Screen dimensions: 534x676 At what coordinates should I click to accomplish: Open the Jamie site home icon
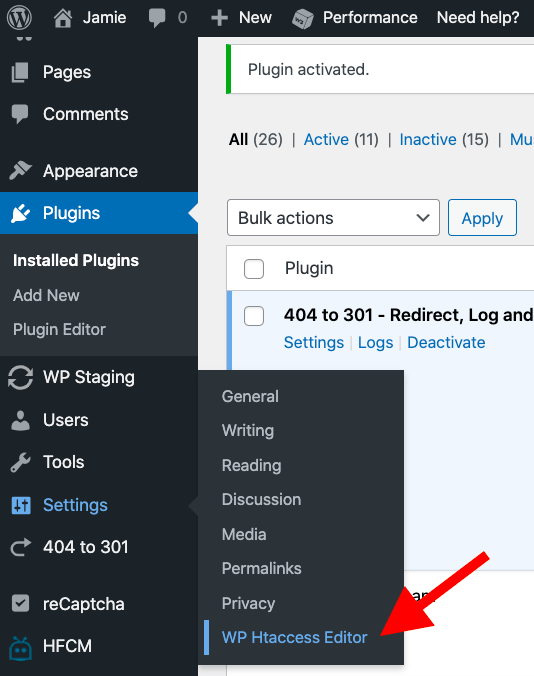(63, 18)
